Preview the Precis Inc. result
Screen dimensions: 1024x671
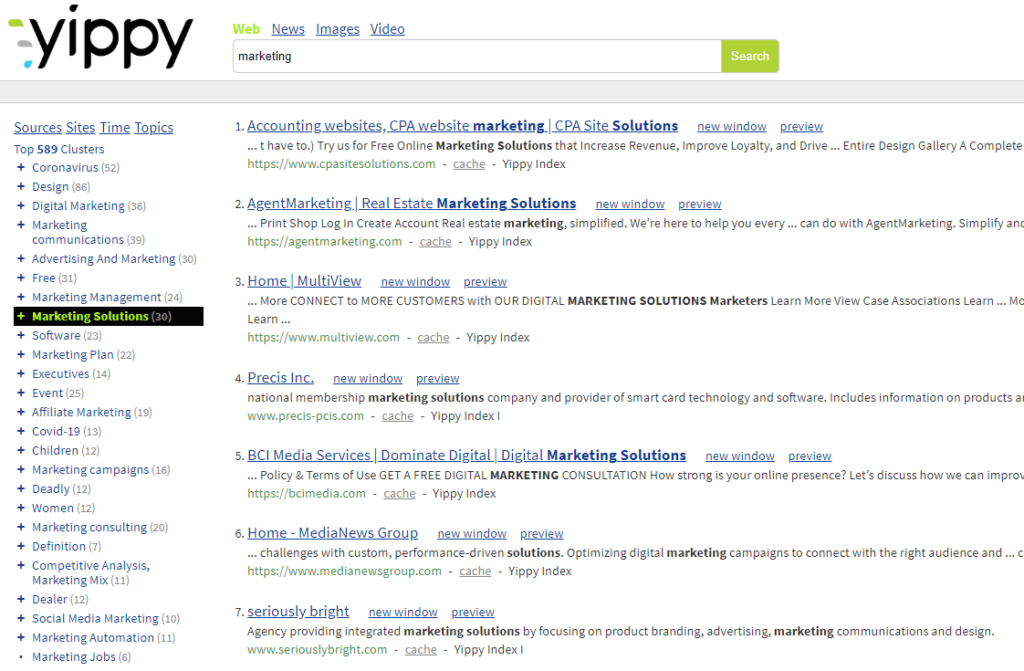click(x=438, y=379)
